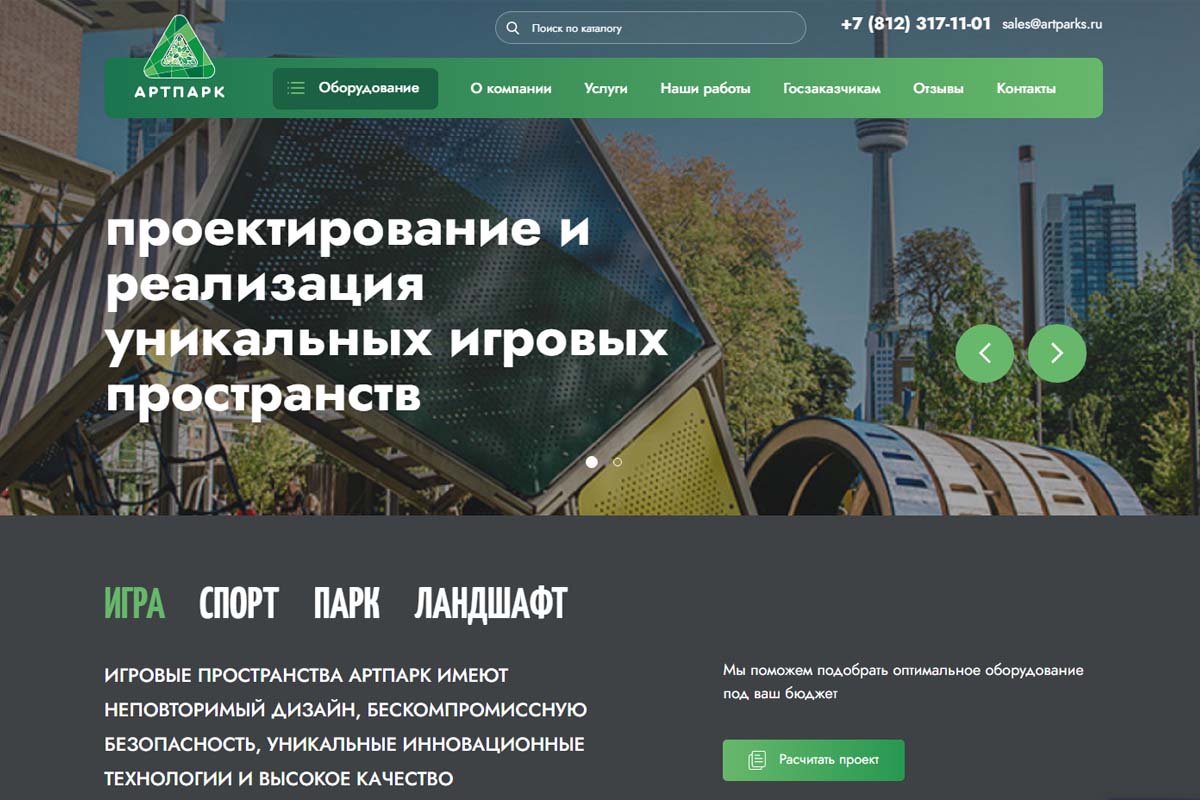Switch to the ЛАНДШАФТ category
The height and width of the screenshot is (800, 1200).
[489, 602]
